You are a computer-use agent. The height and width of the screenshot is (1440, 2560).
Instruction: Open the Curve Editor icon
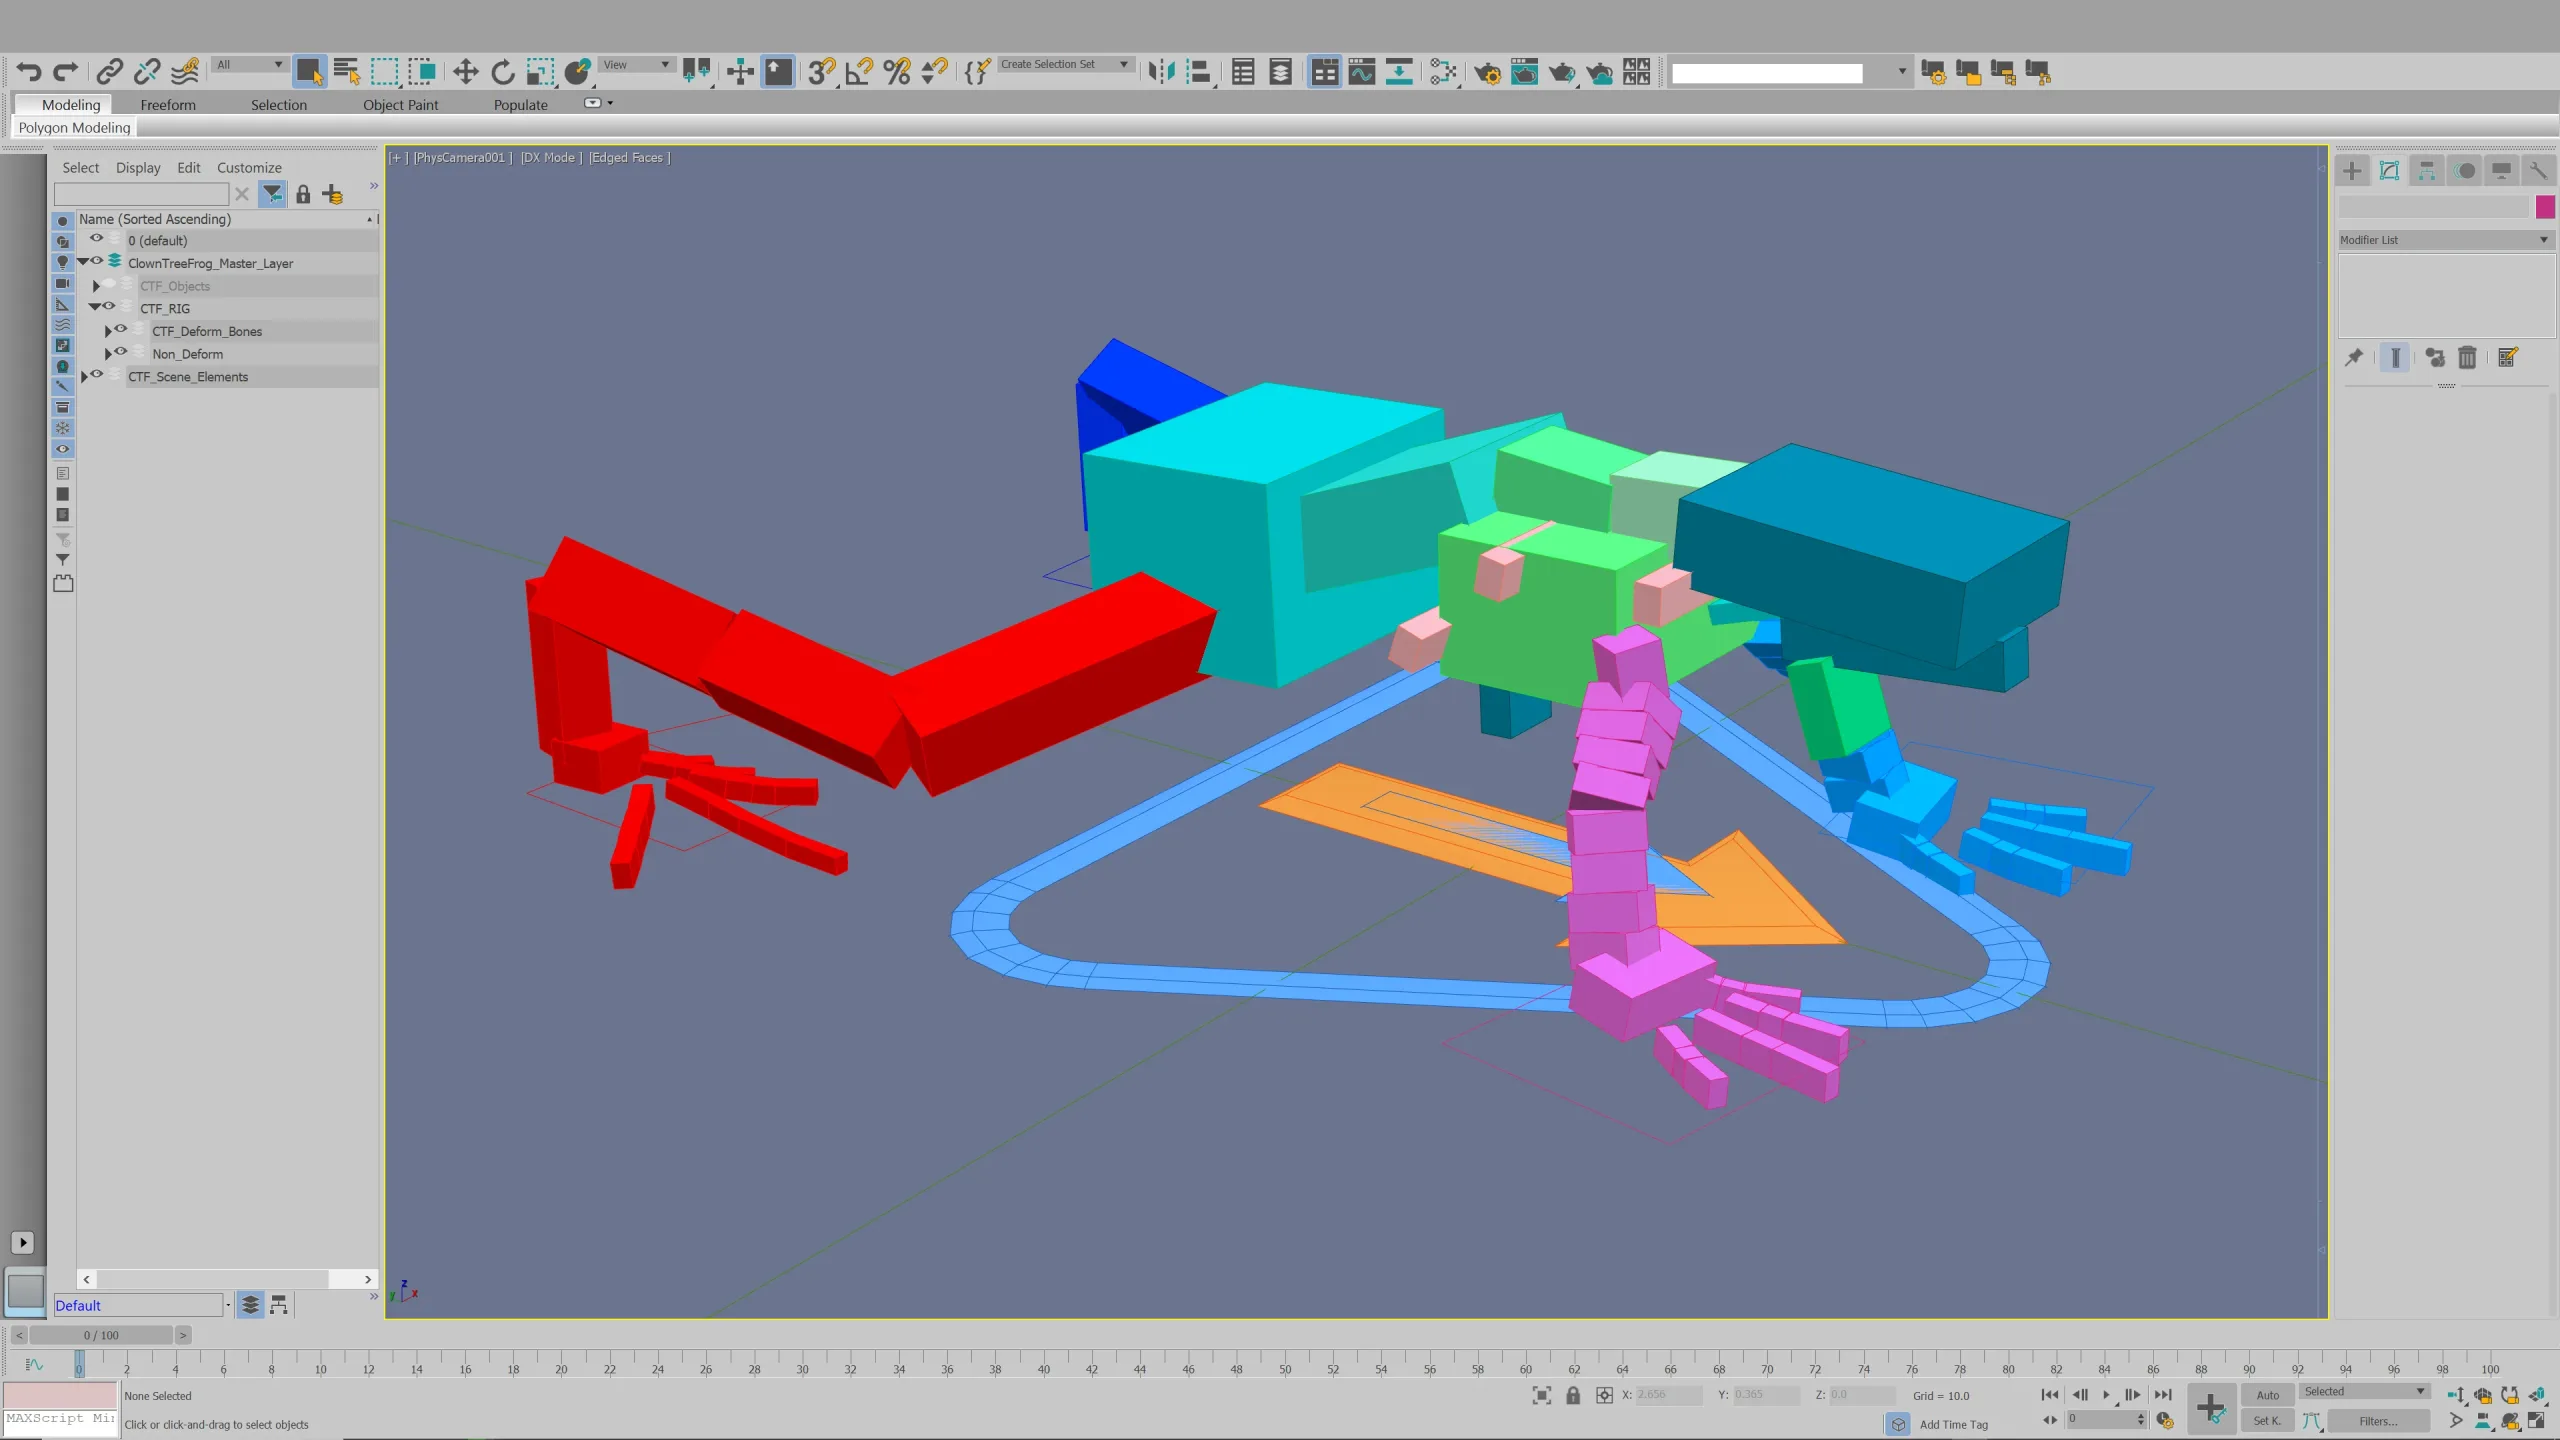click(1362, 72)
